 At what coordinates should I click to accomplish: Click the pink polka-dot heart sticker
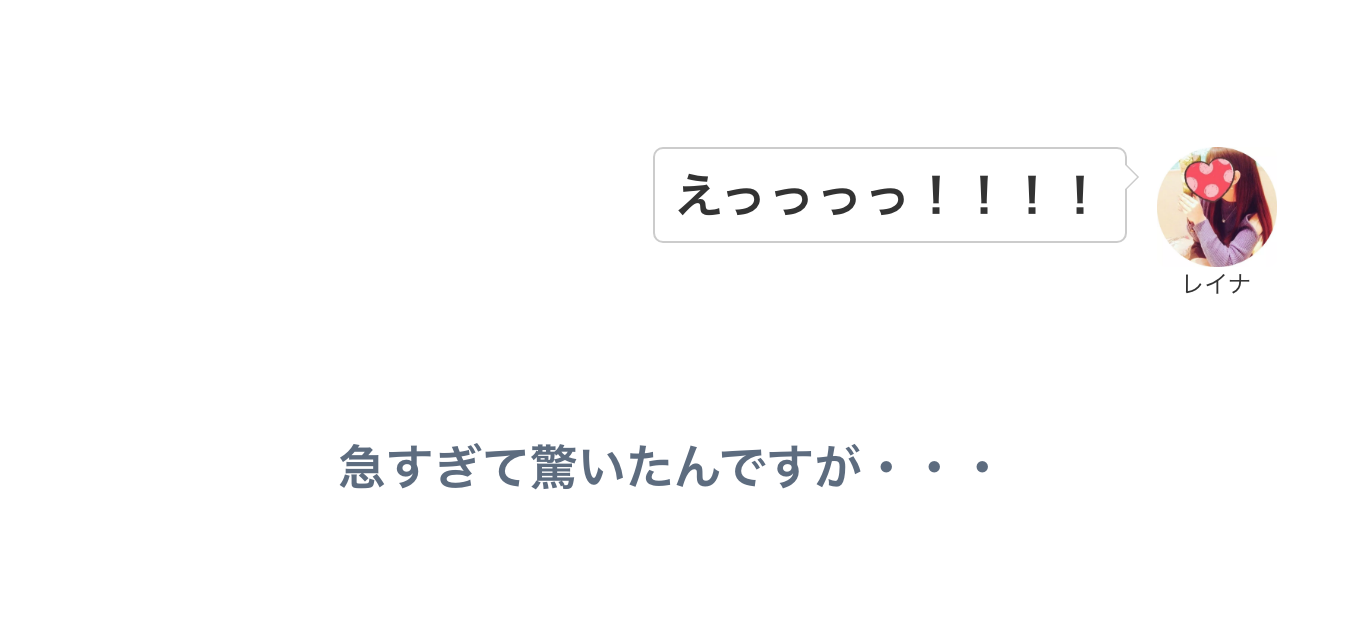[x=1210, y=180]
